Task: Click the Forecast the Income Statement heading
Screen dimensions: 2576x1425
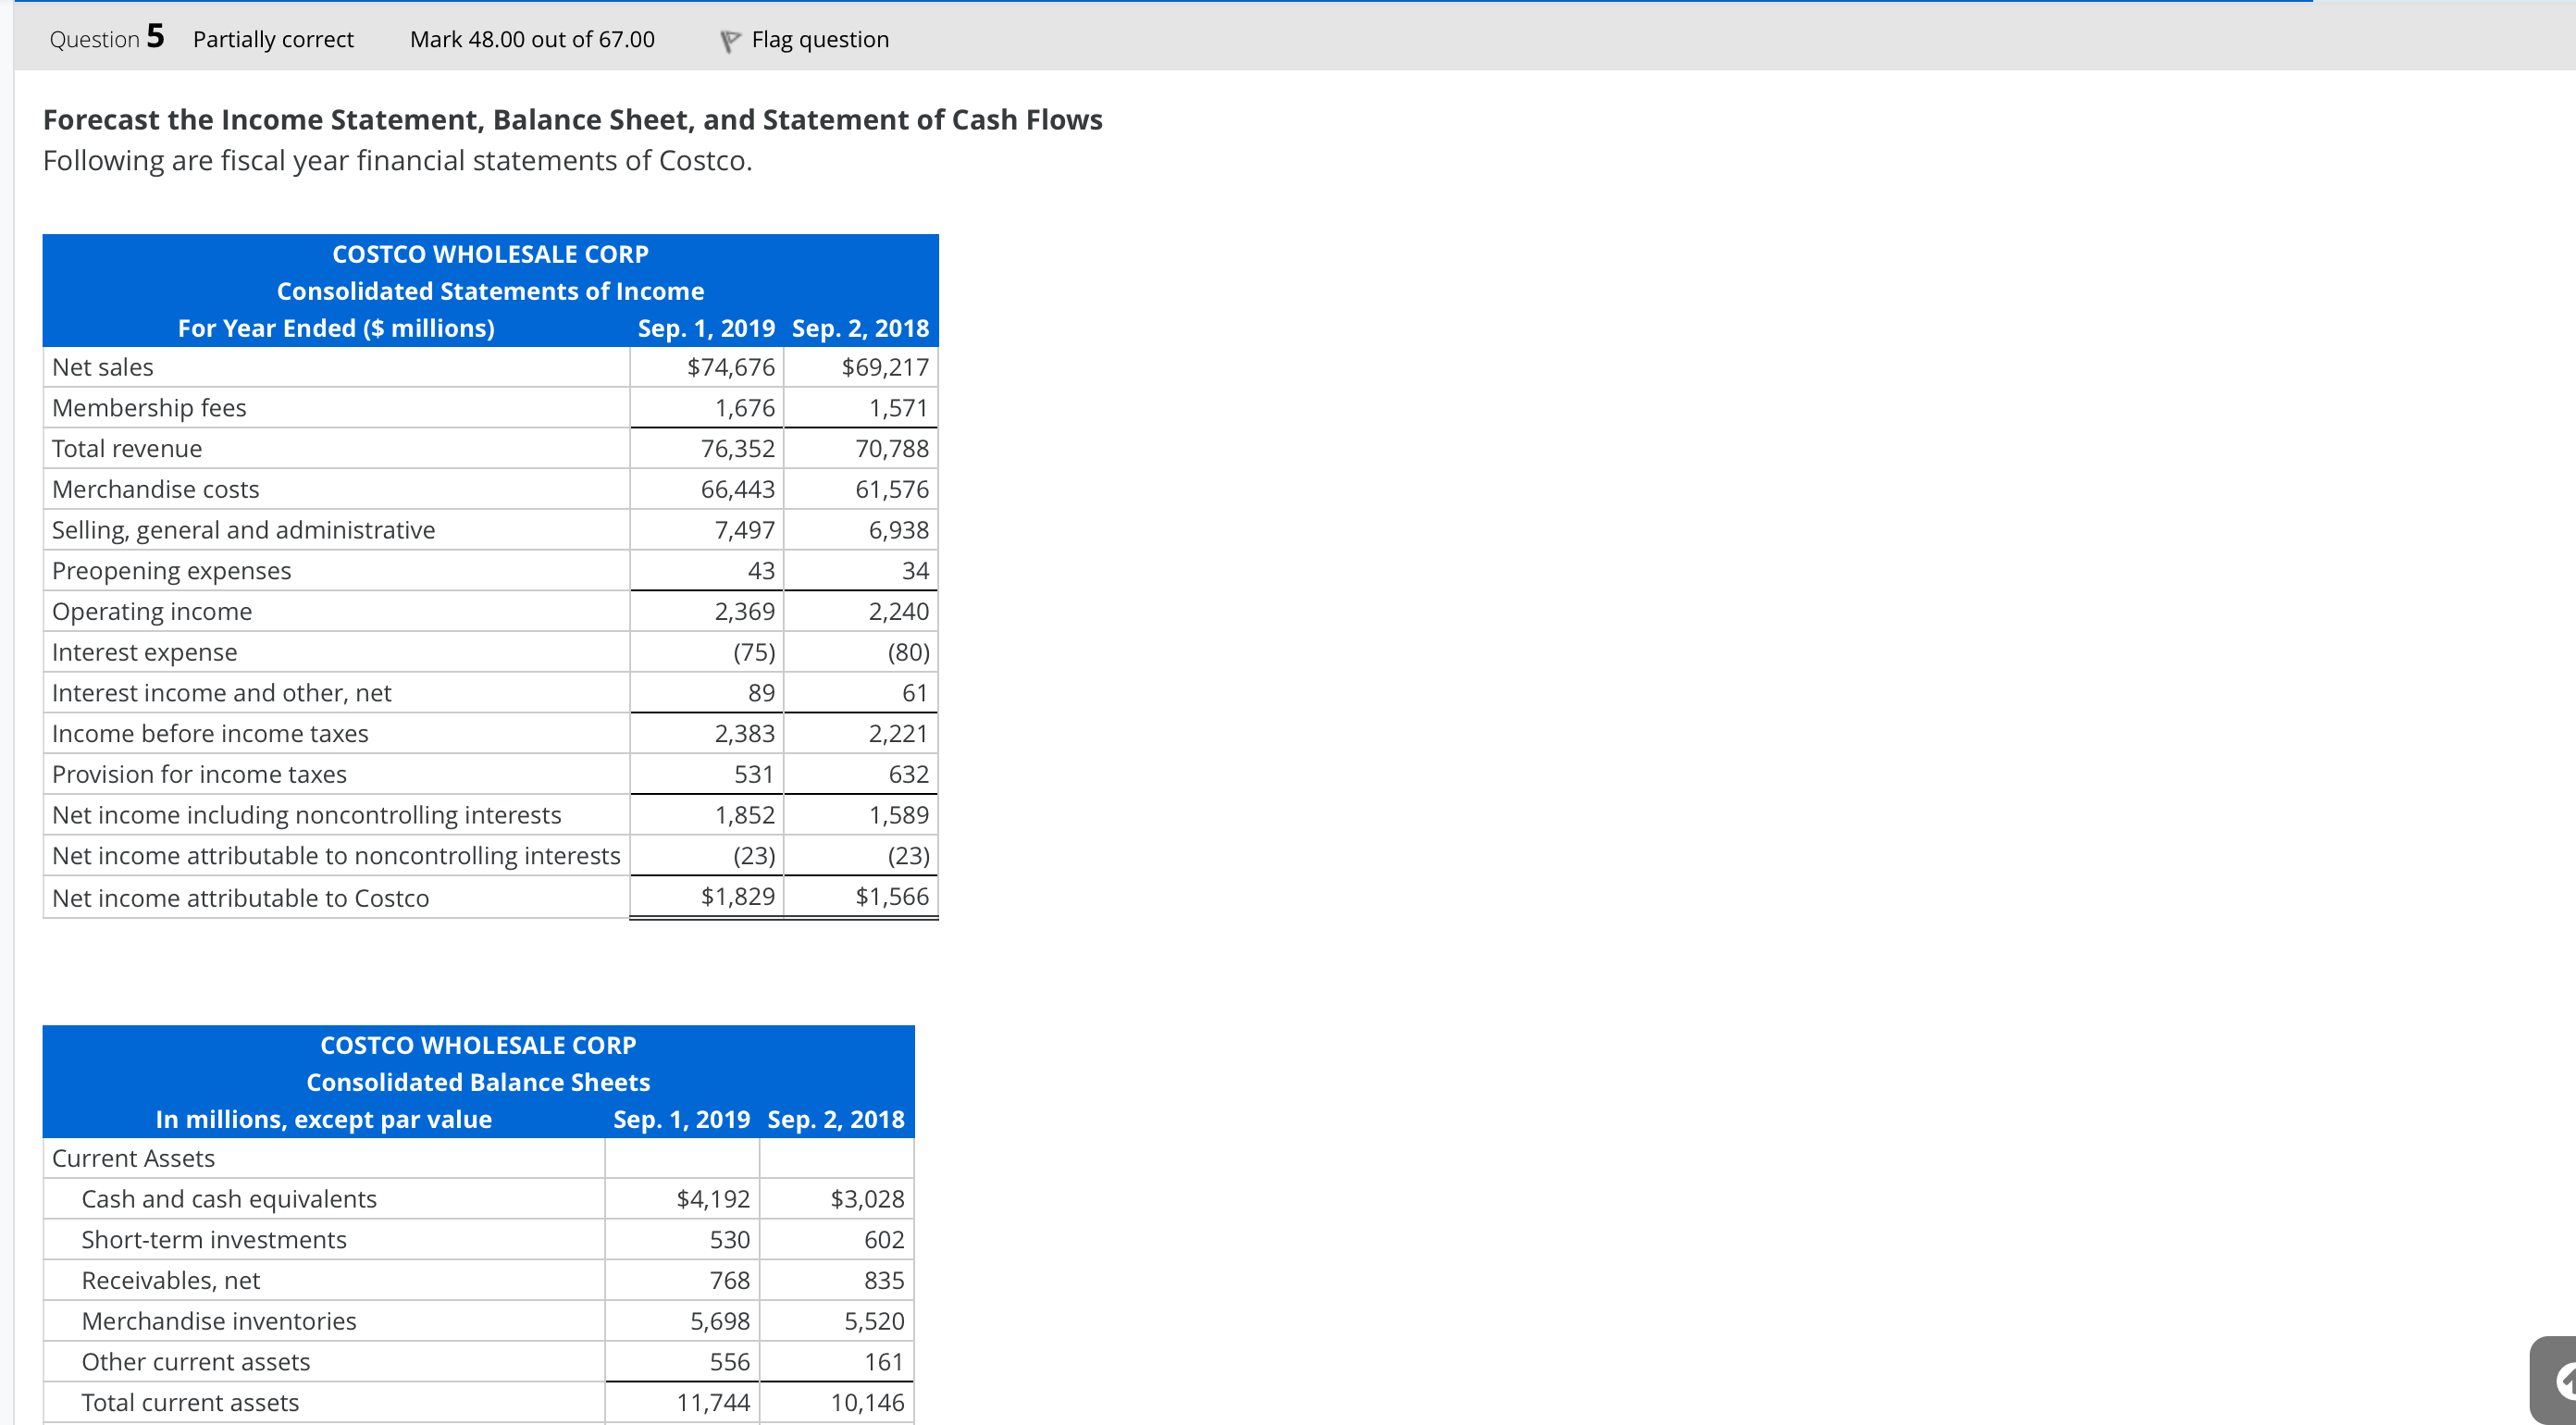Action: pyautogui.click(x=572, y=119)
